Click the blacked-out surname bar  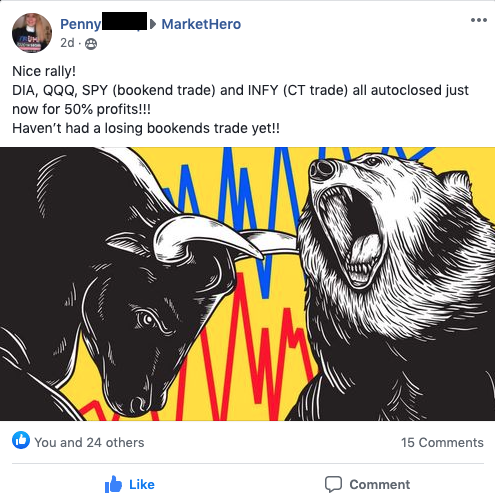pos(124,21)
